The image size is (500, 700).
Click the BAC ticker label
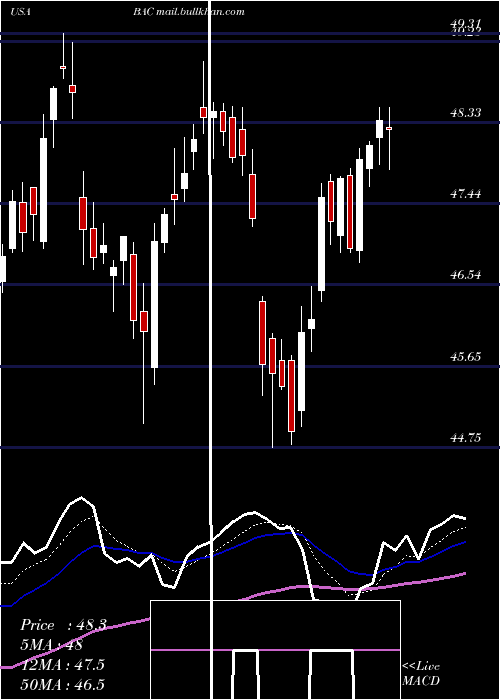coord(143,12)
